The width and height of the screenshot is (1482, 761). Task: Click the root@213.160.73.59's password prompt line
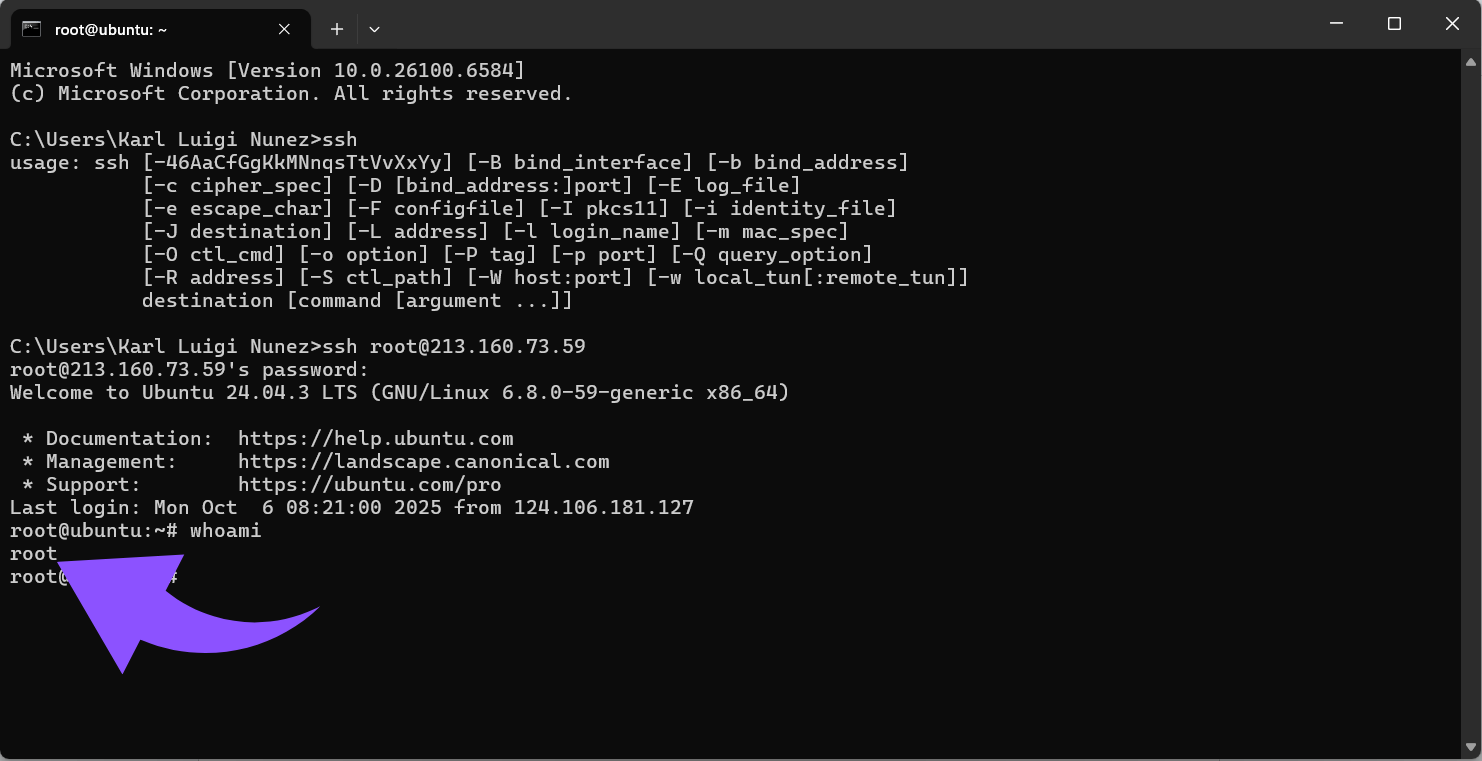pos(189,370)
